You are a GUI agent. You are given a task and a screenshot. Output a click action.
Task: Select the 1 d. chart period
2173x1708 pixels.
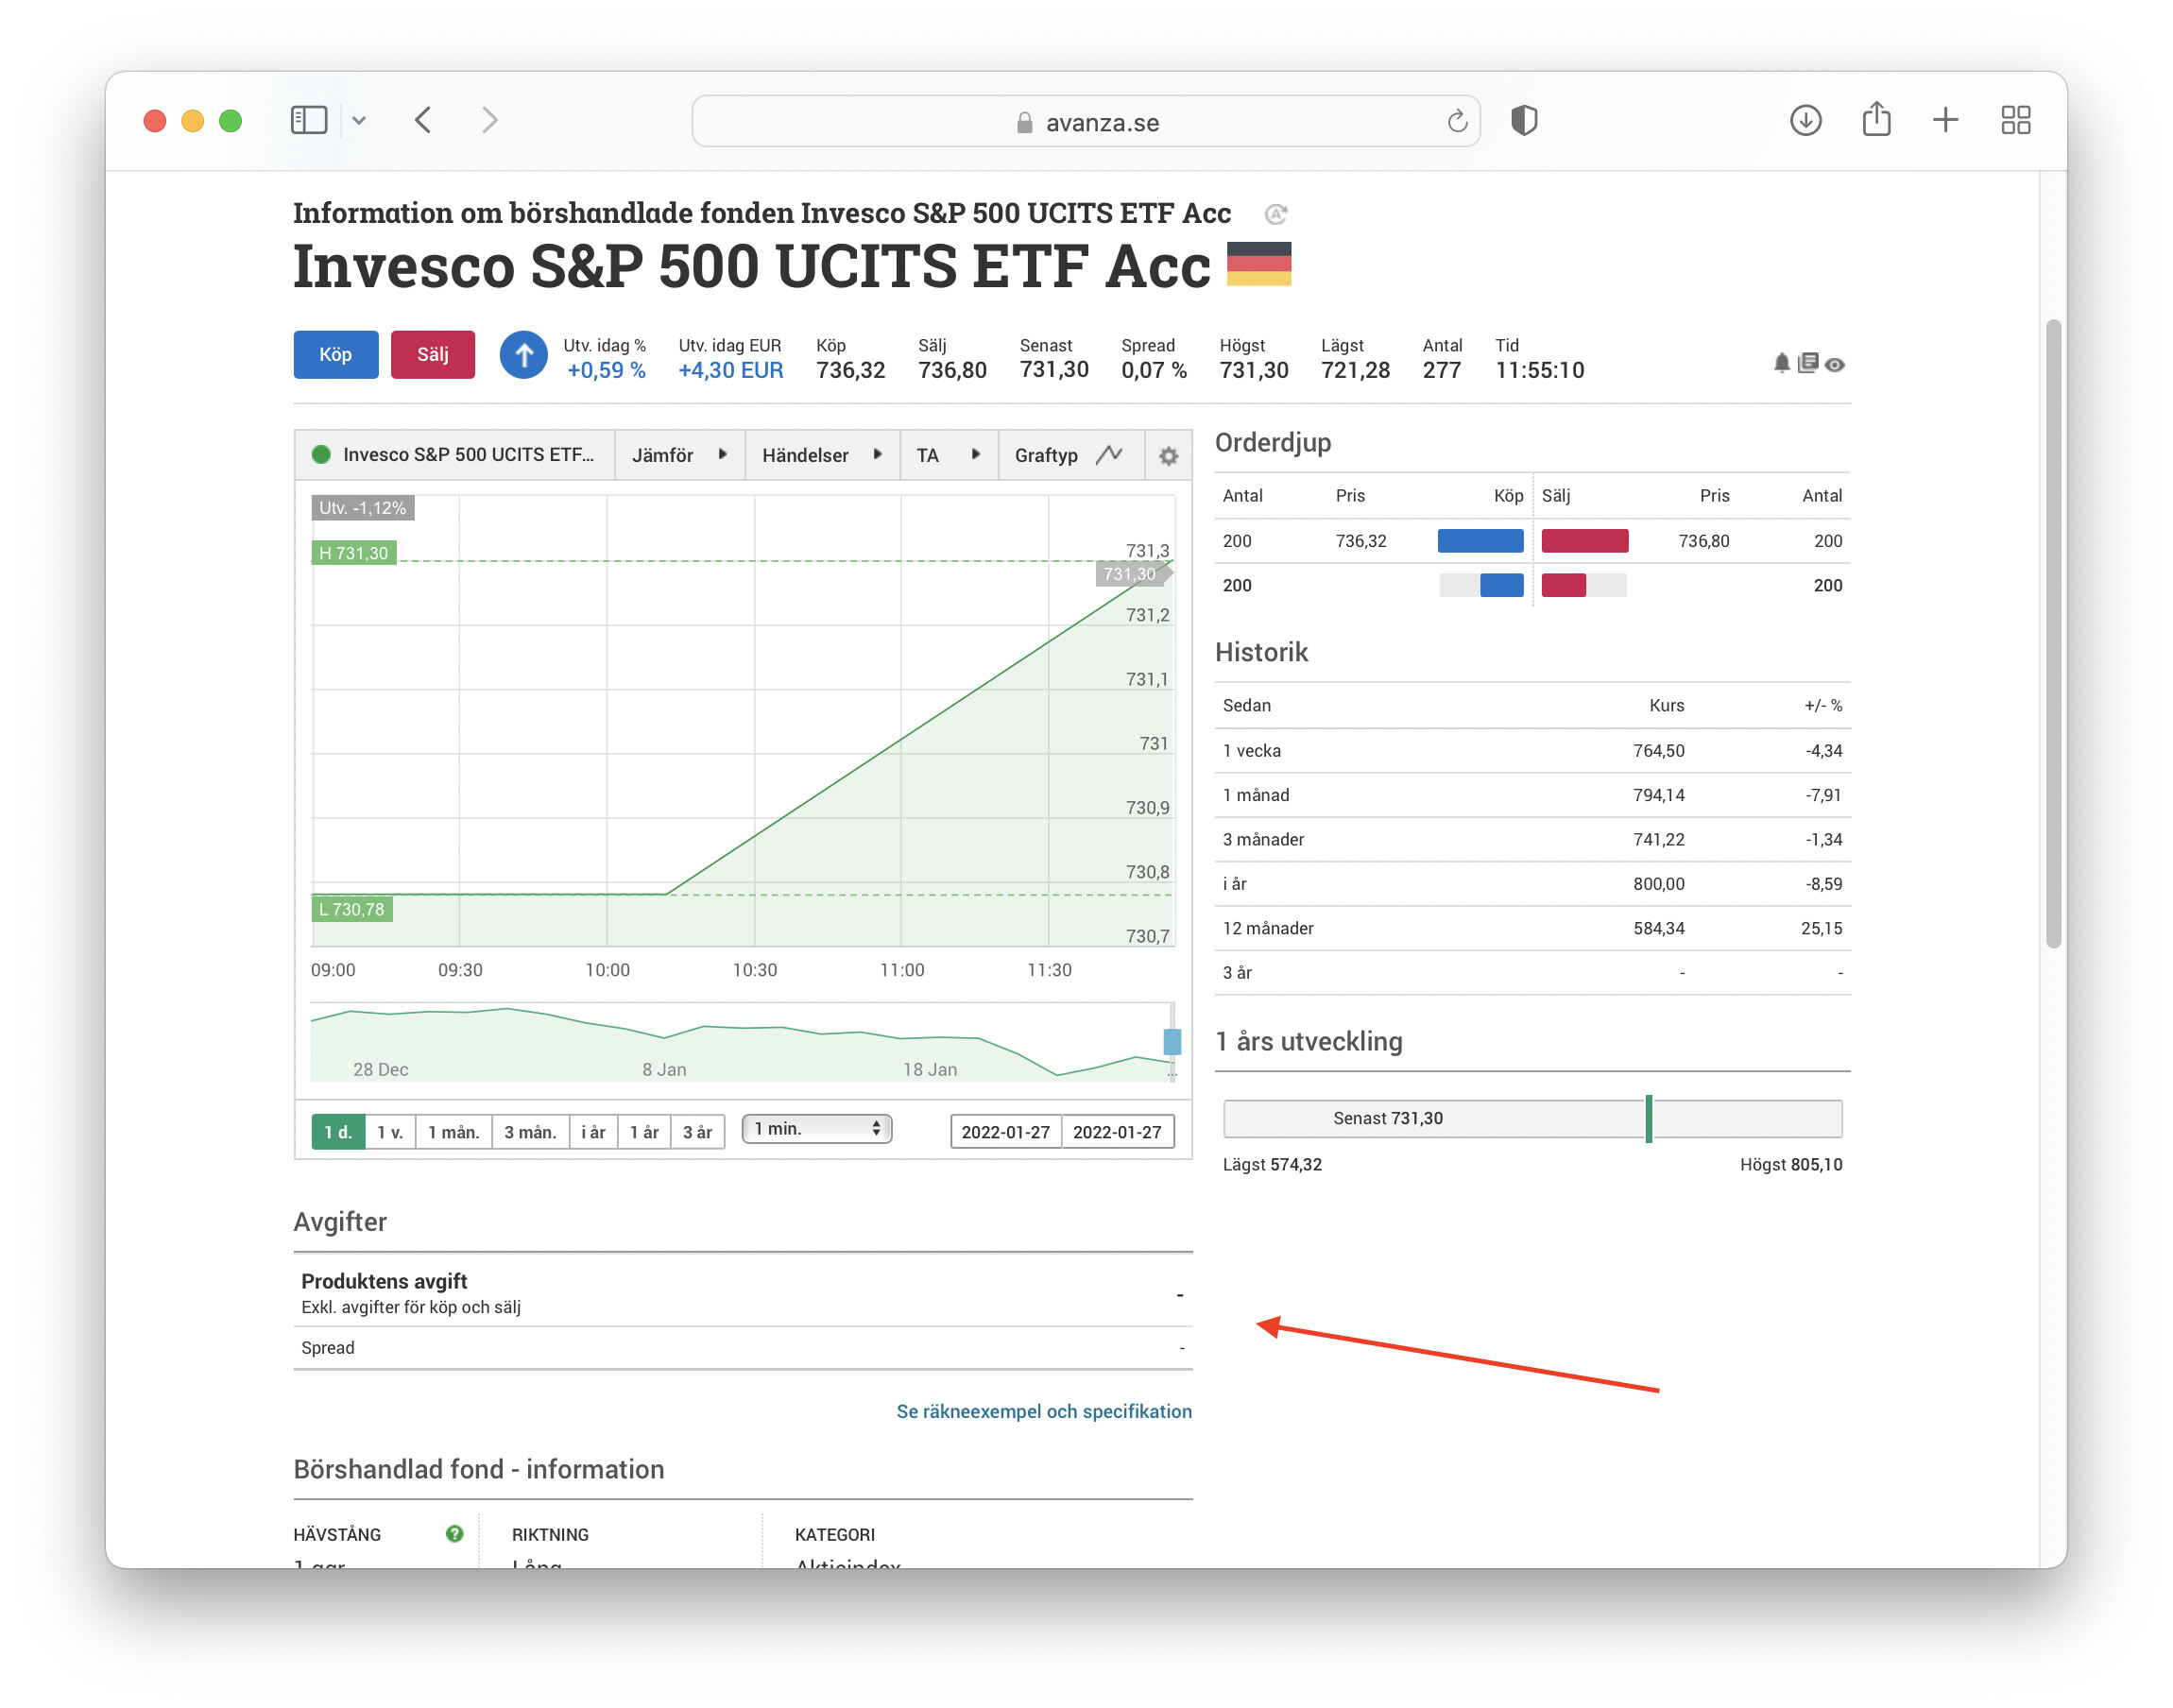click(x=338, y=1132)
